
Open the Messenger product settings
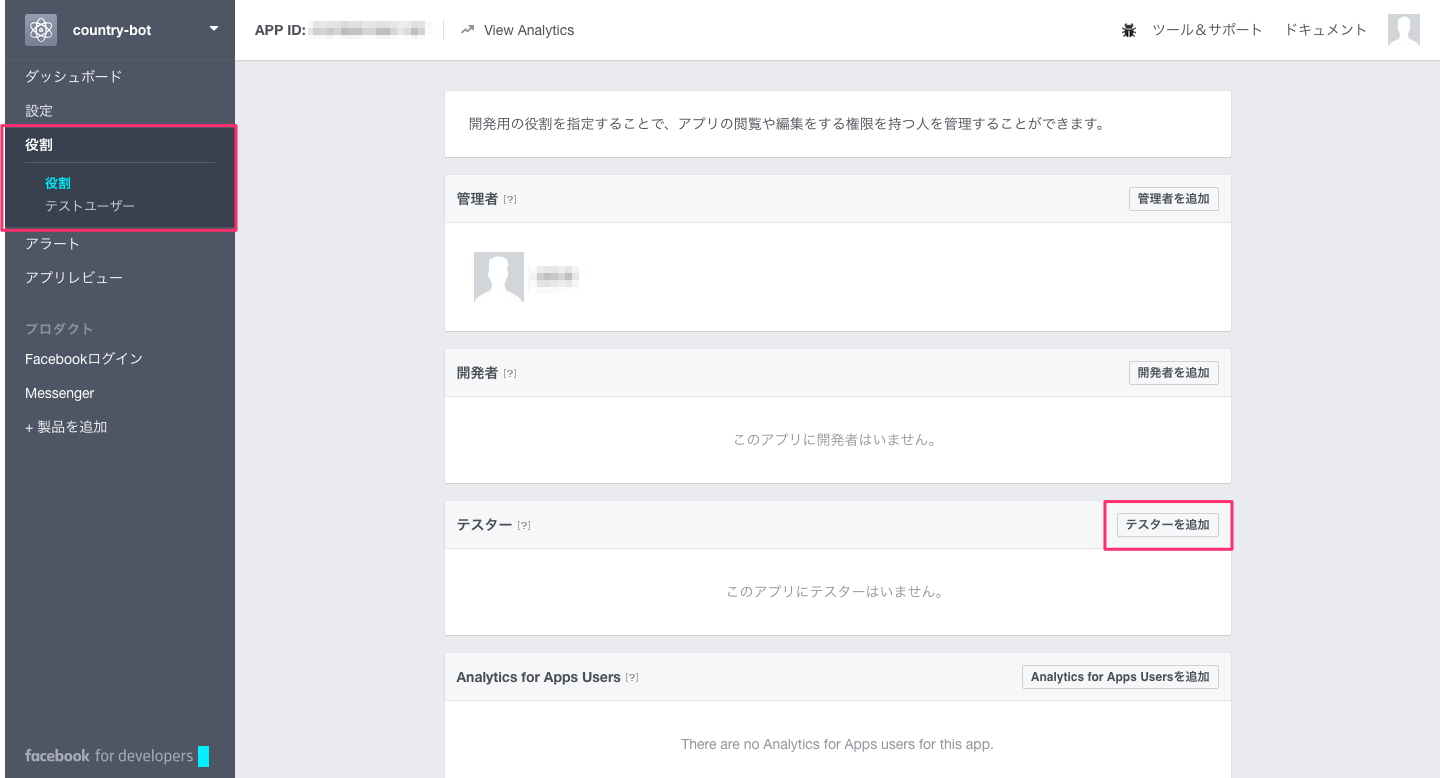click(x=59, y=392)
